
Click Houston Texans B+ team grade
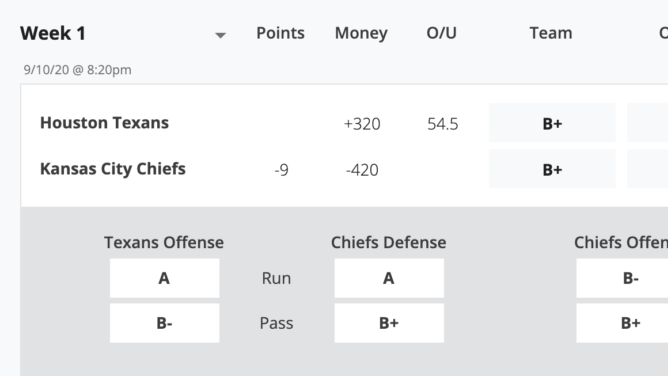tap(552, 123)
